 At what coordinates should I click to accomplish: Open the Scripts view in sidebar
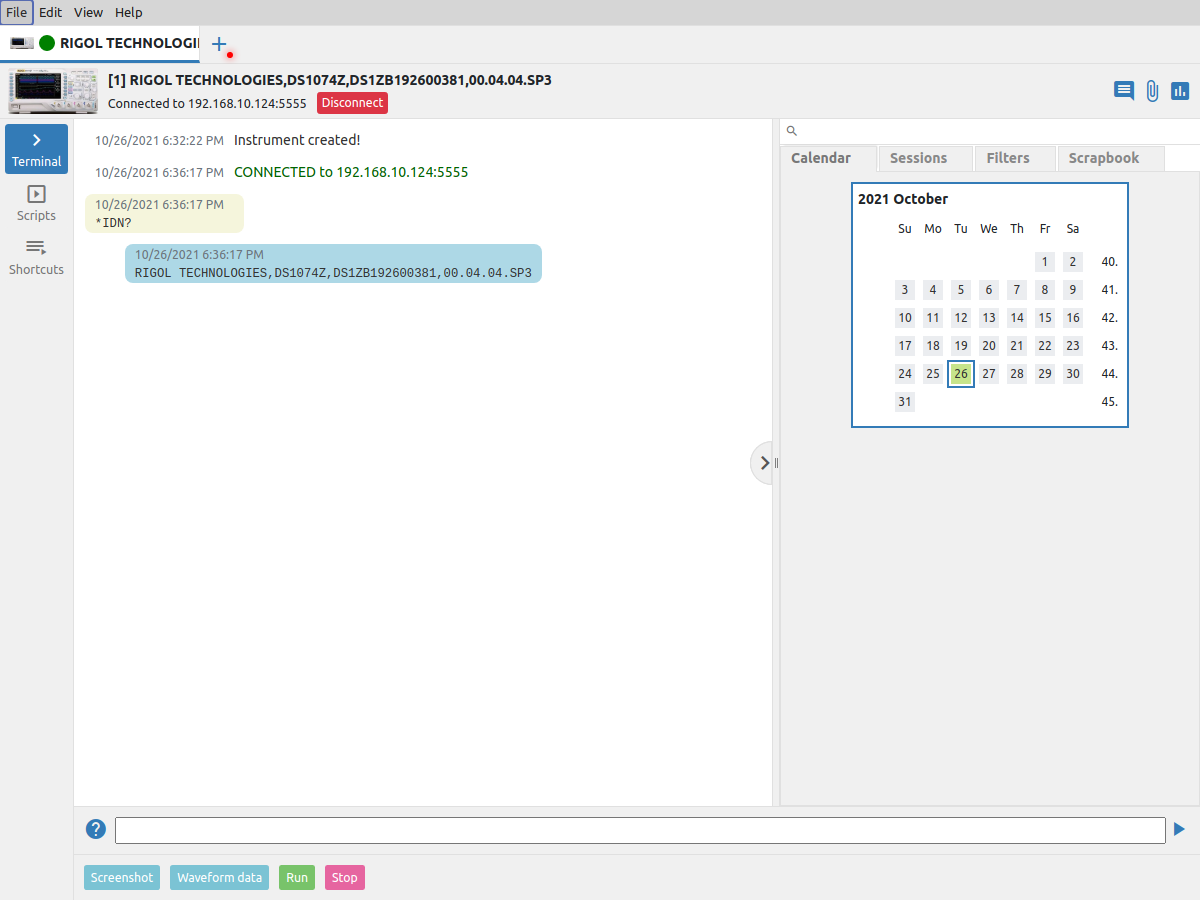[36, 203]
